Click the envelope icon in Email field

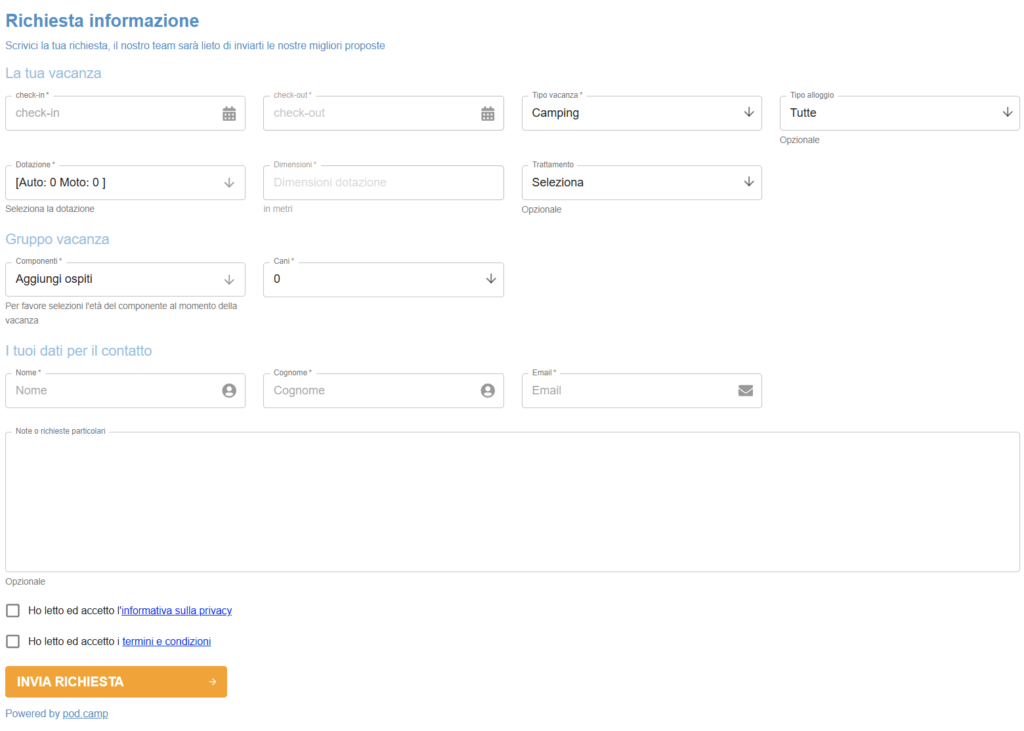coord(745,391)
